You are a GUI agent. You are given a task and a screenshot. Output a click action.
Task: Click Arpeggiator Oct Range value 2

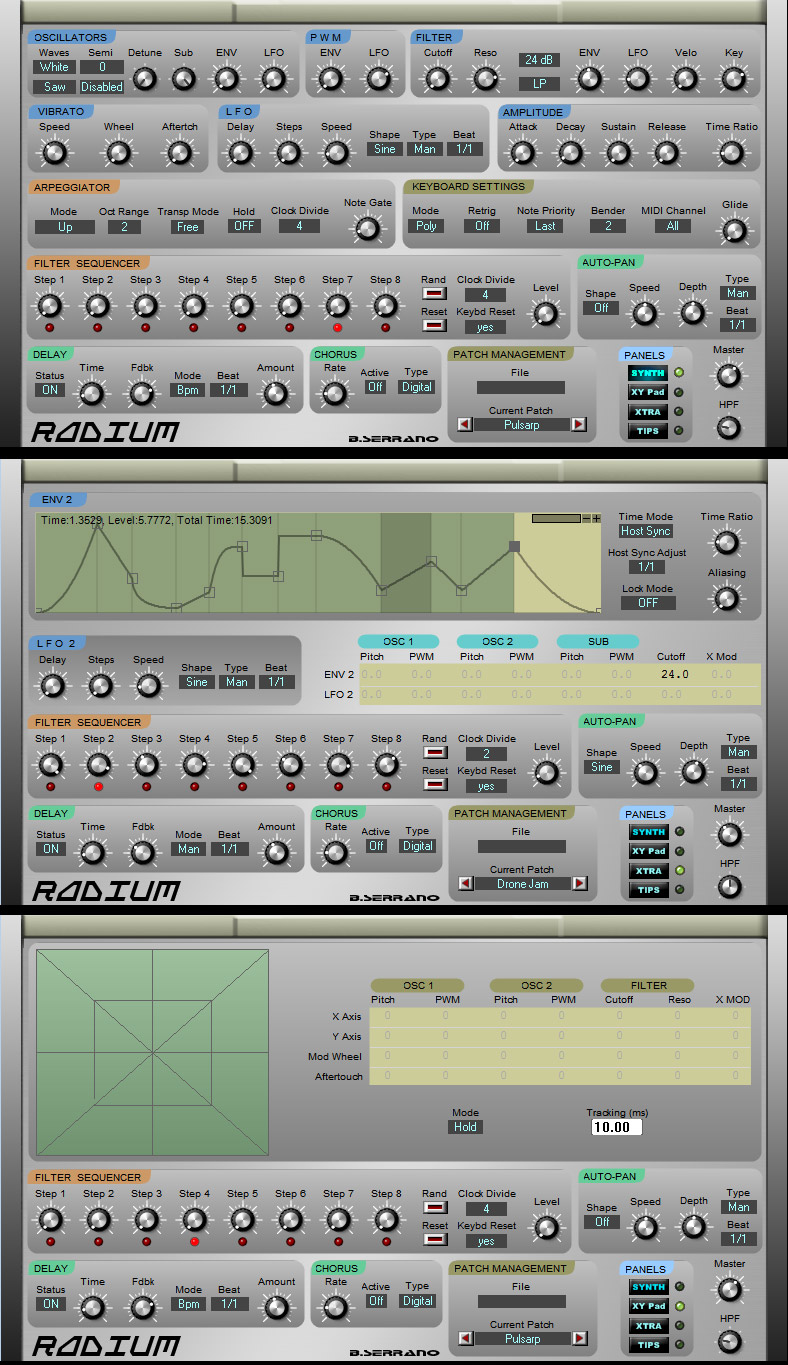(x=125, y=227)
